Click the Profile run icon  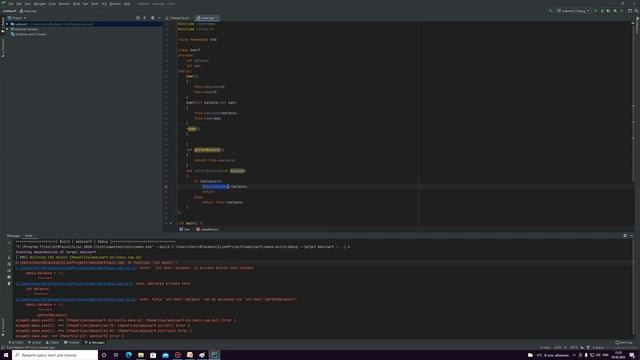(x=615, y=11)
